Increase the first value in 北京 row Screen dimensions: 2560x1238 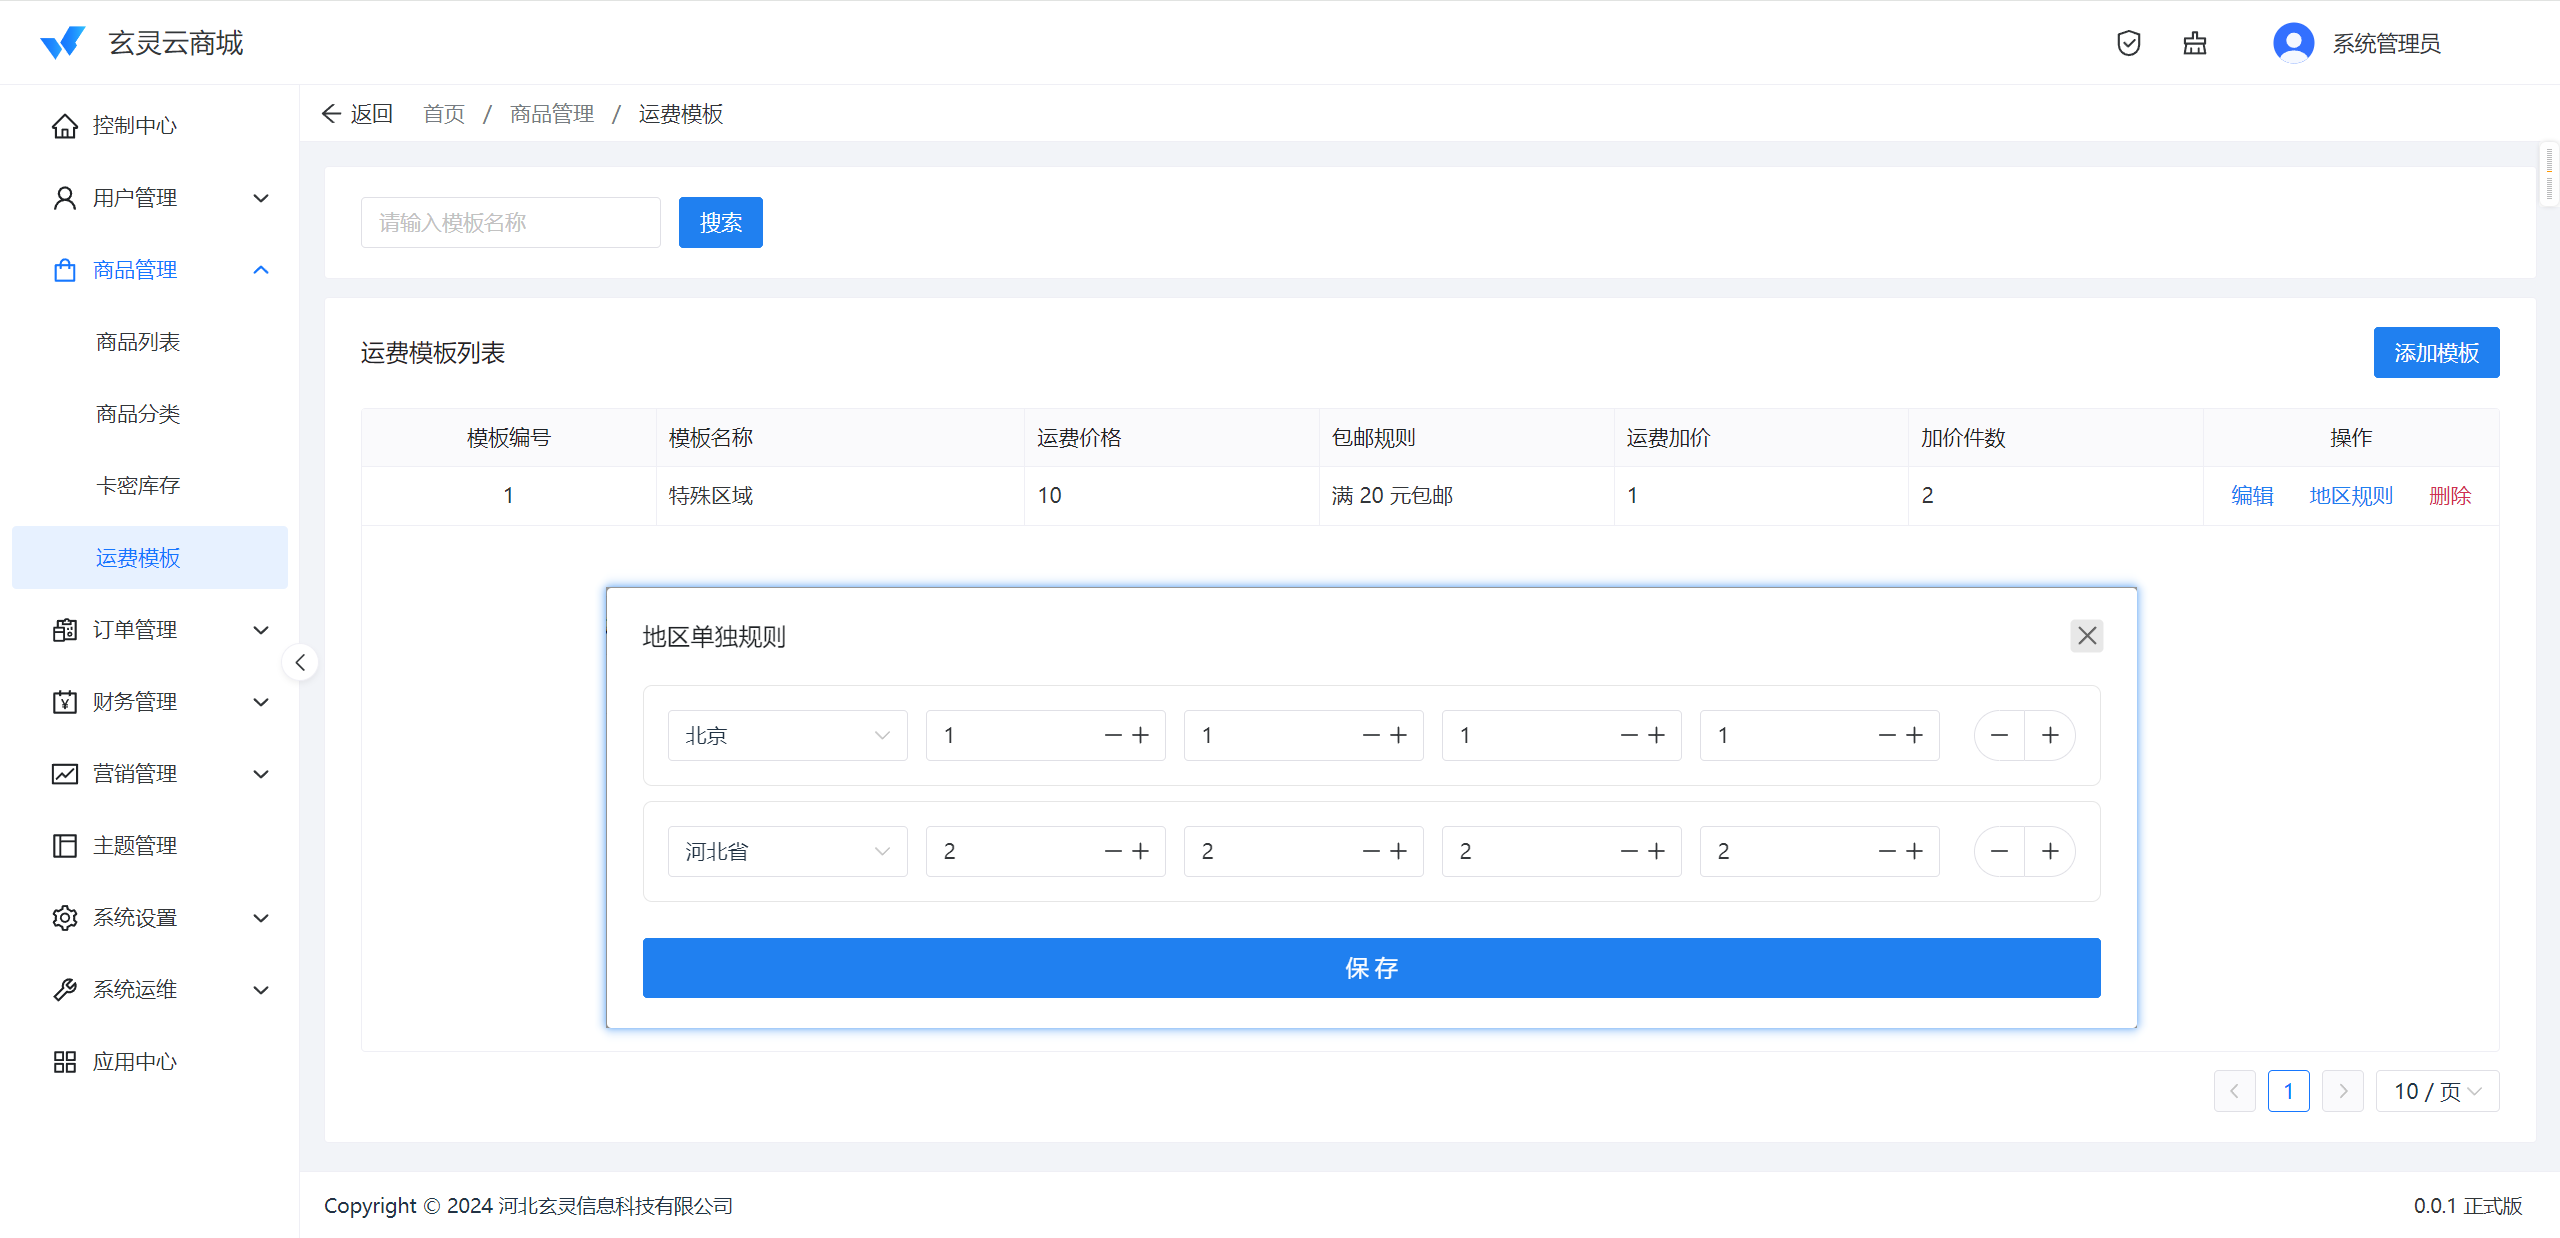click(1141, 736)
